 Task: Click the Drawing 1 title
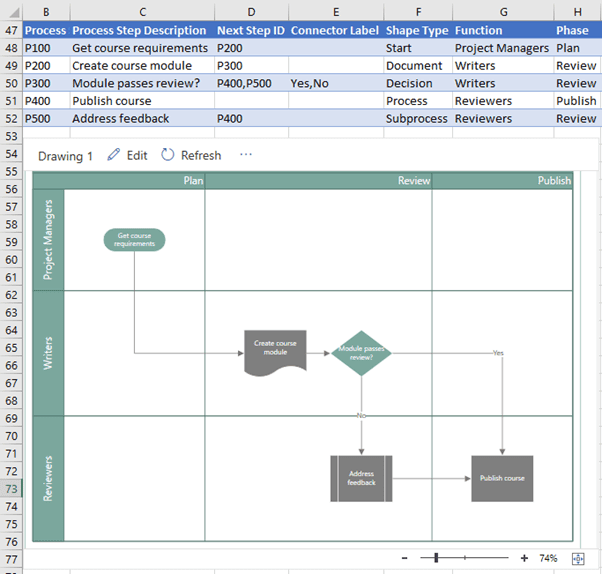65,156
